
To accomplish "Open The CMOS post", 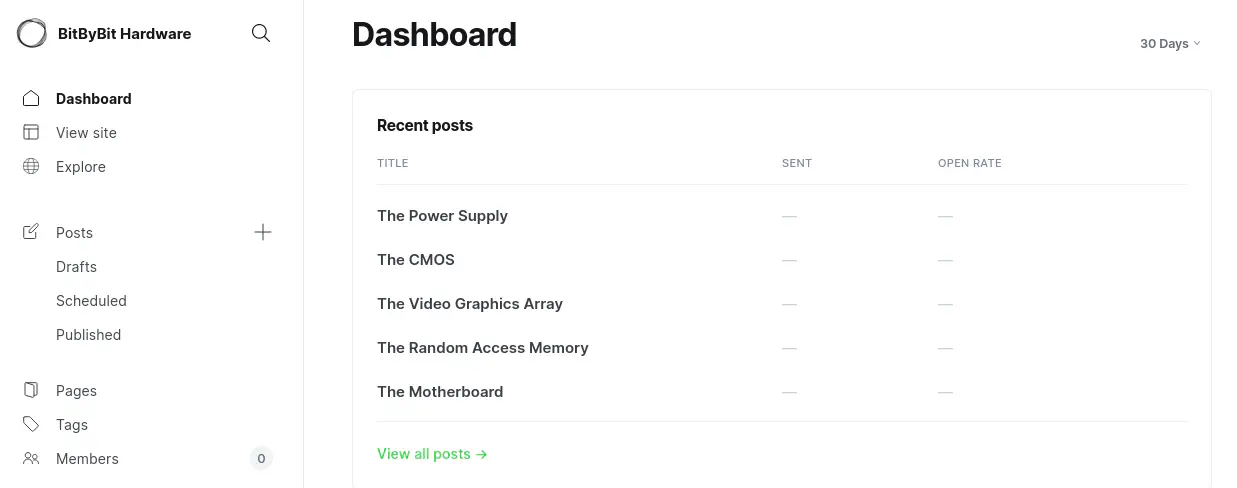I will 416,260.
